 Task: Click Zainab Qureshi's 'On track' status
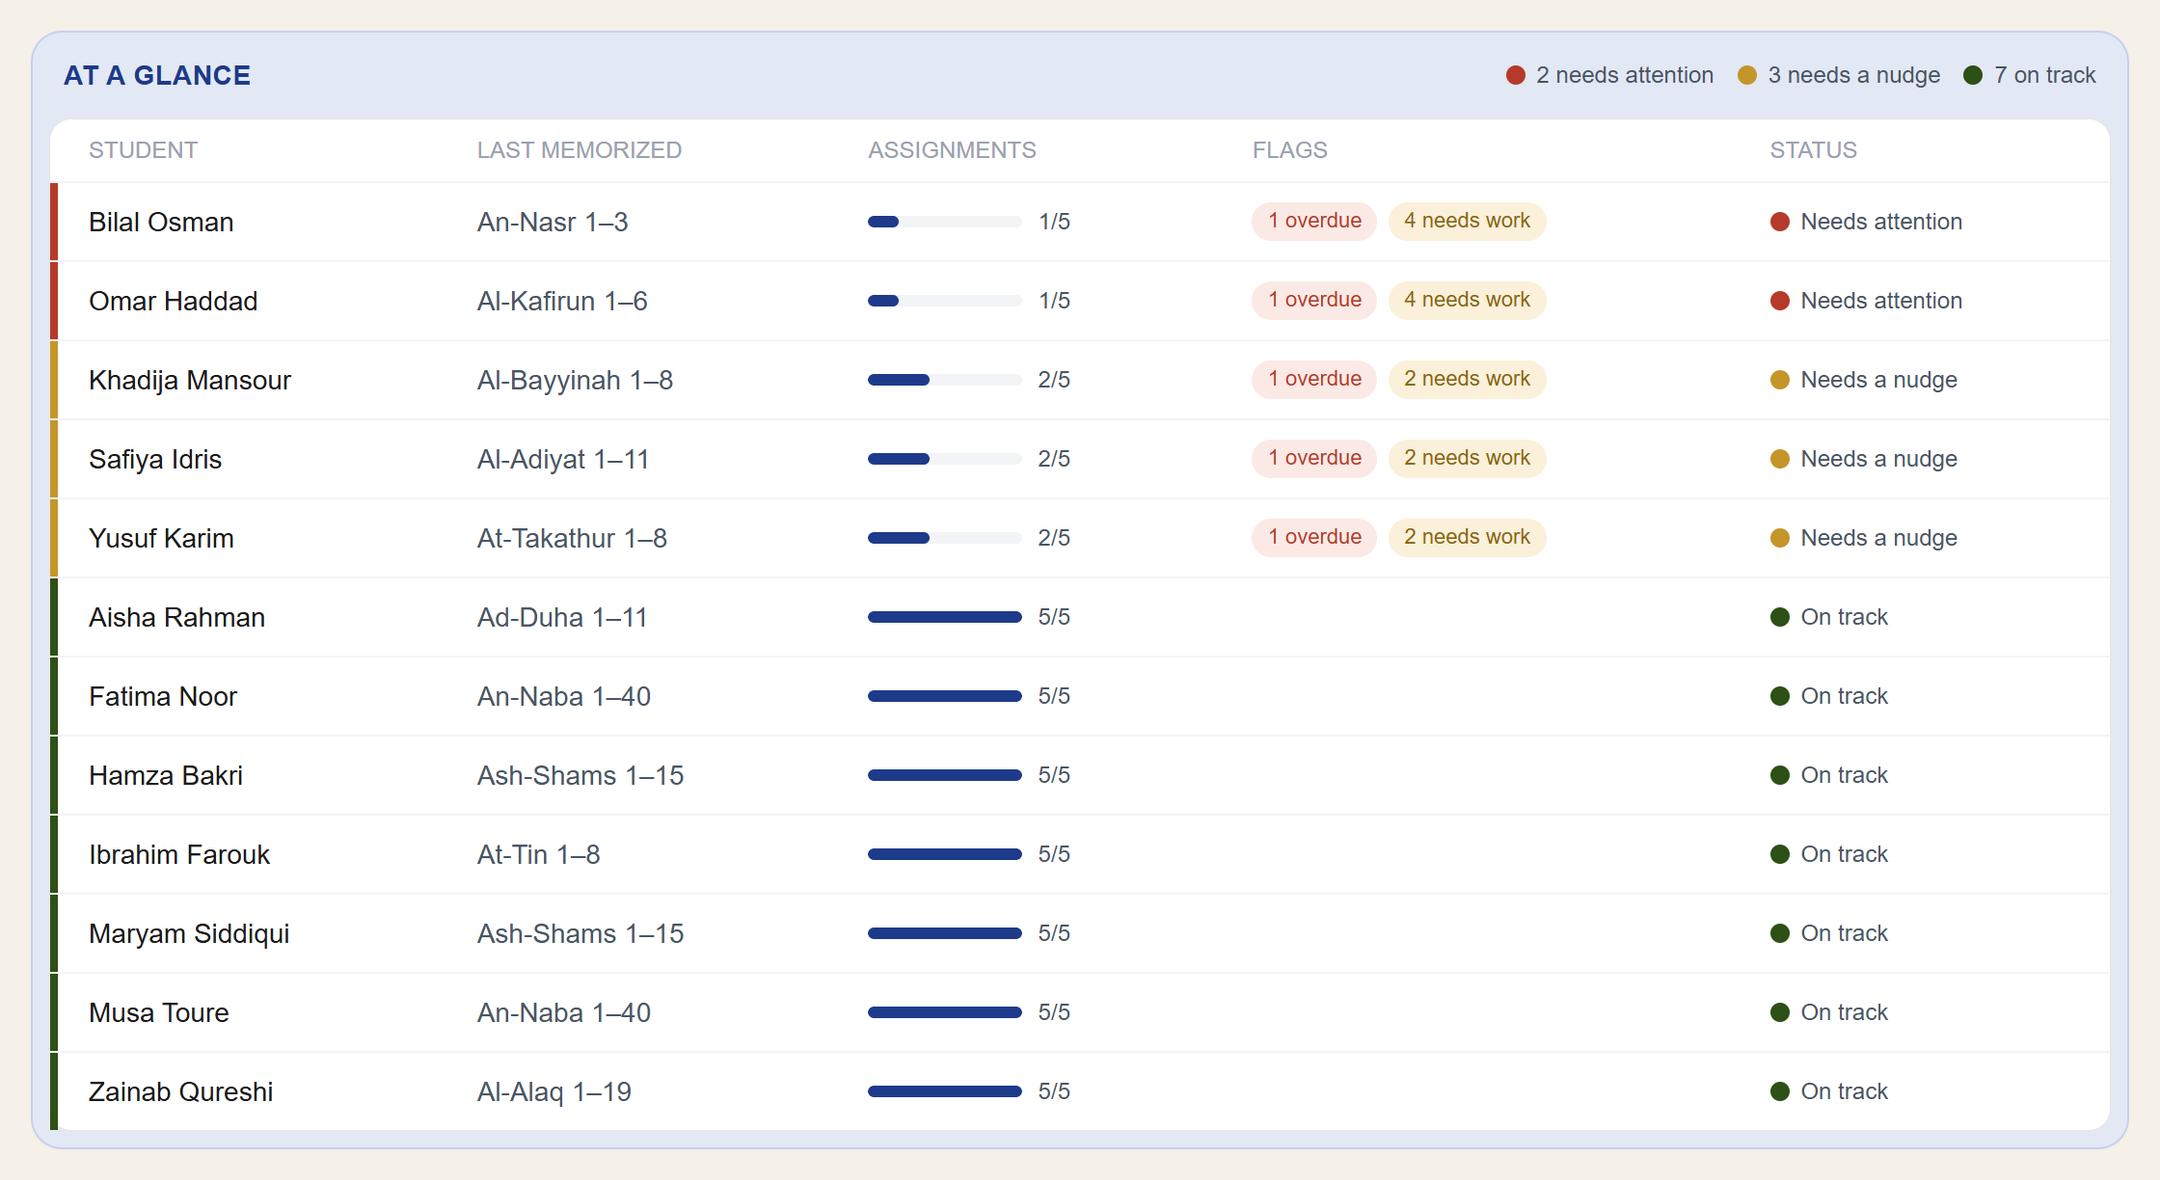pos(1829,1091)
